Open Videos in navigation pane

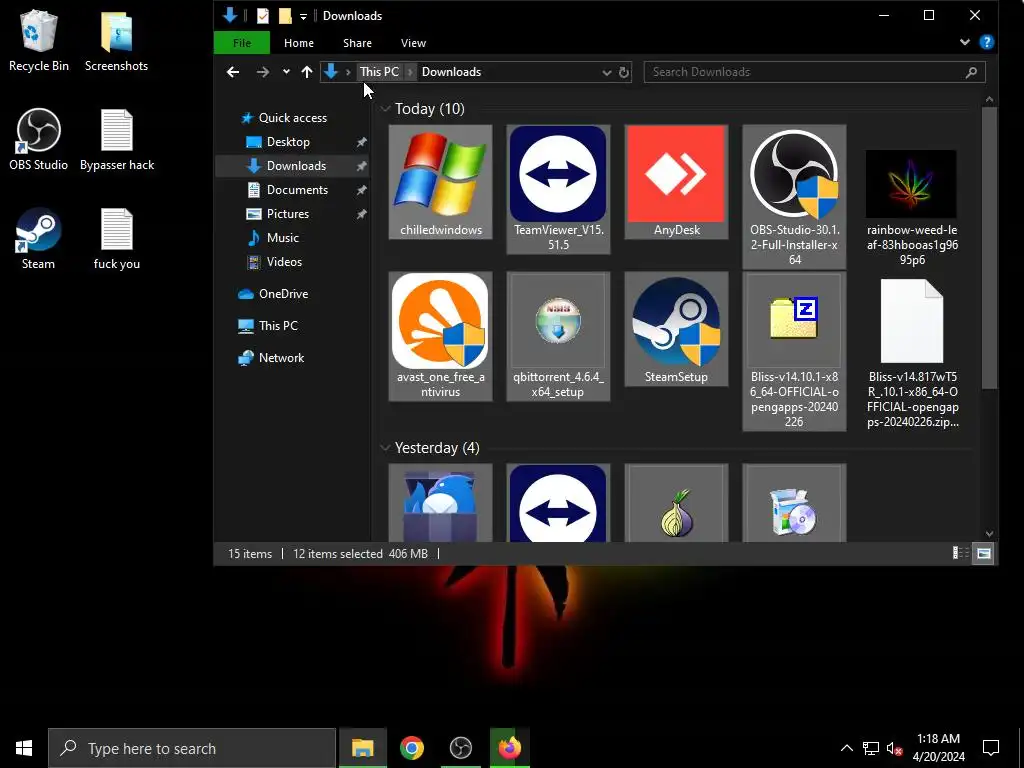(x=284, y=262)
